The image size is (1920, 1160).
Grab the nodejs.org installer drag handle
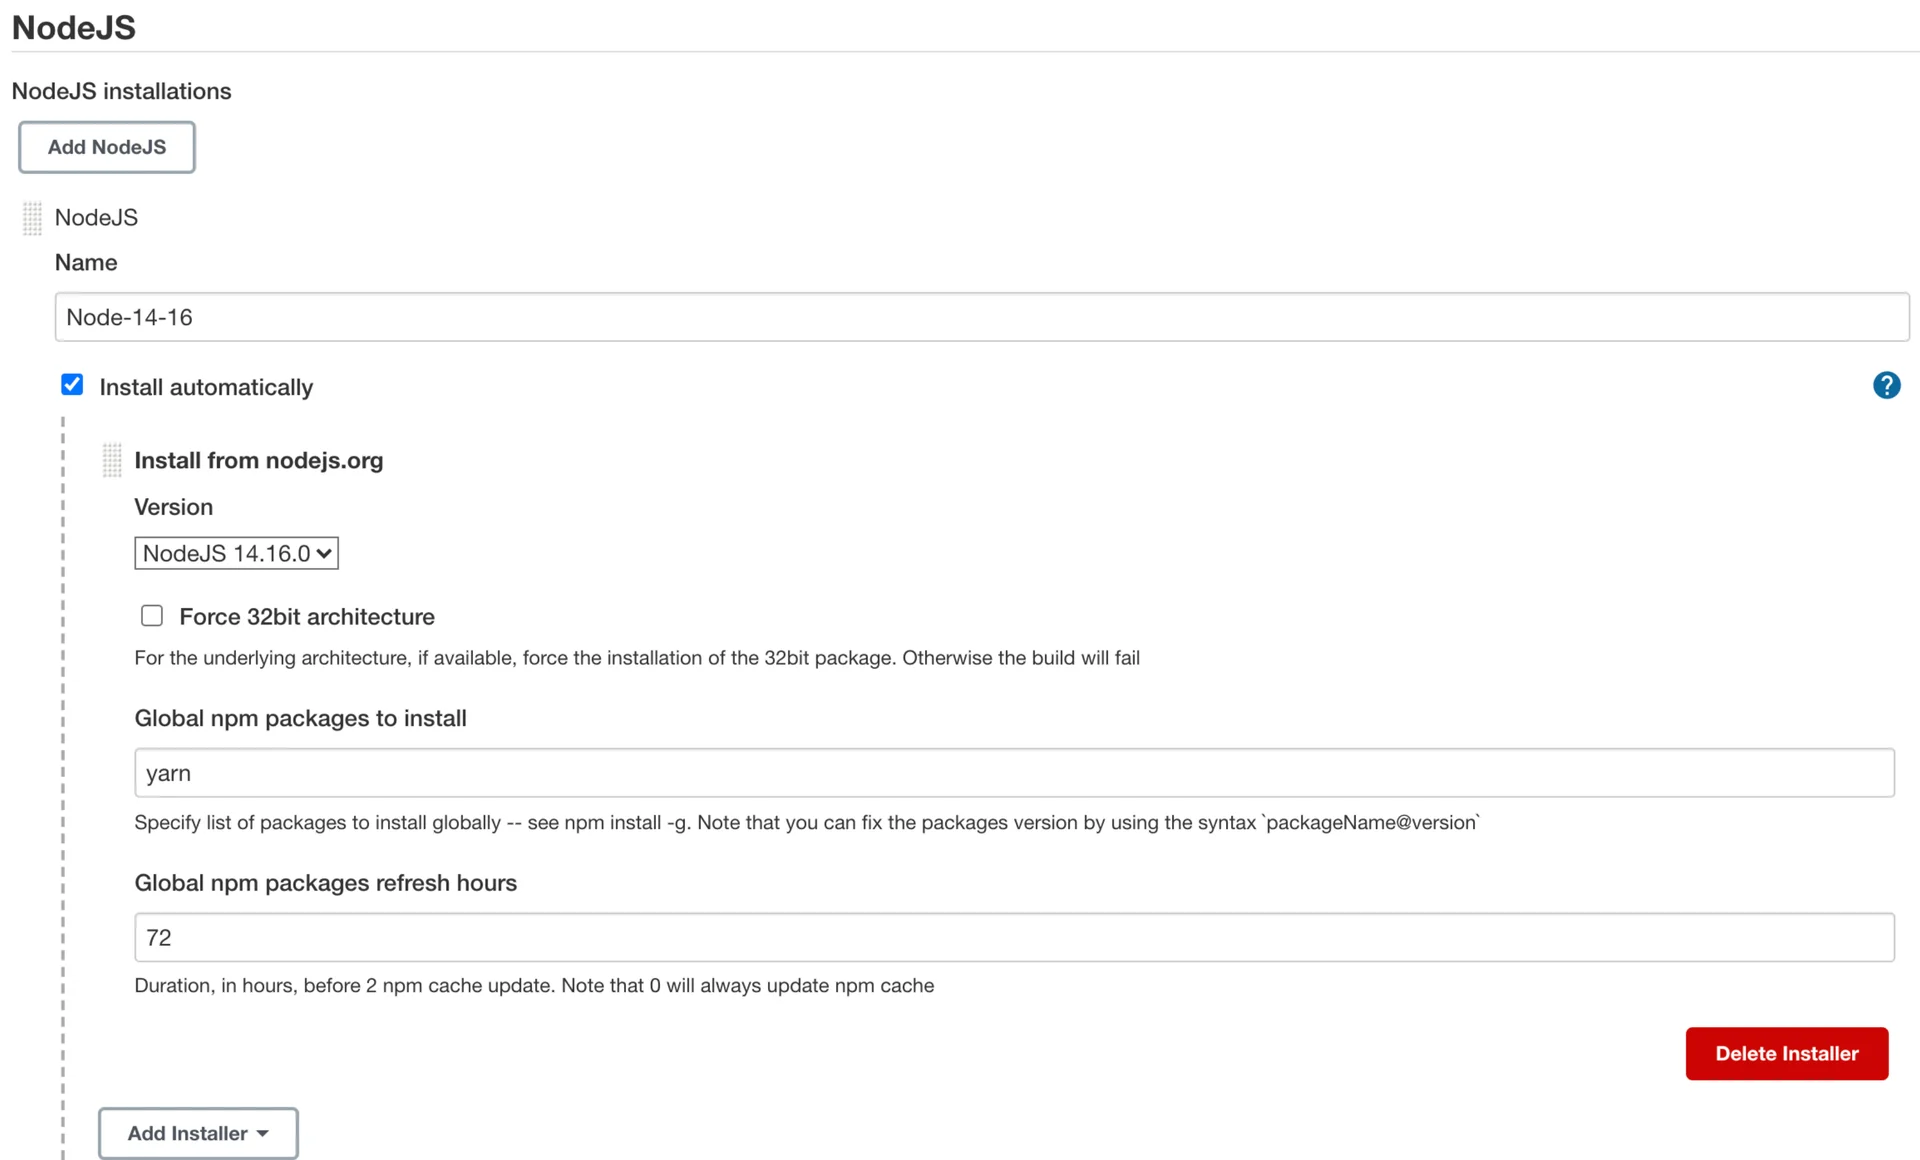click(x=112, y=461)
